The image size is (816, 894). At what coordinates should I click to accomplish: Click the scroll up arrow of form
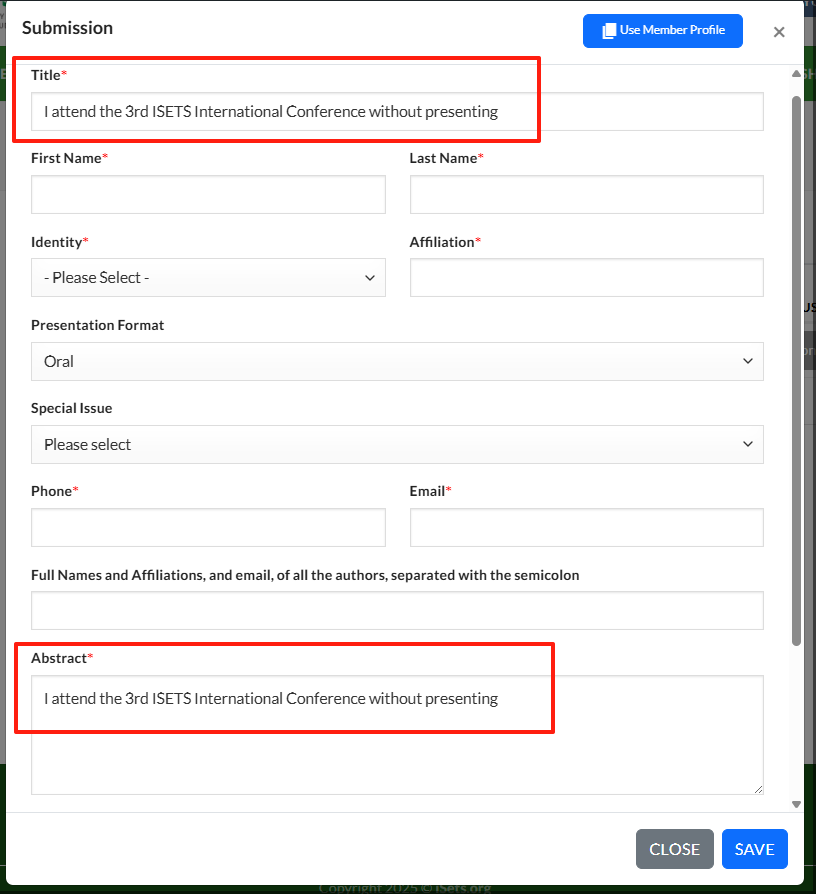coord(796,74)
